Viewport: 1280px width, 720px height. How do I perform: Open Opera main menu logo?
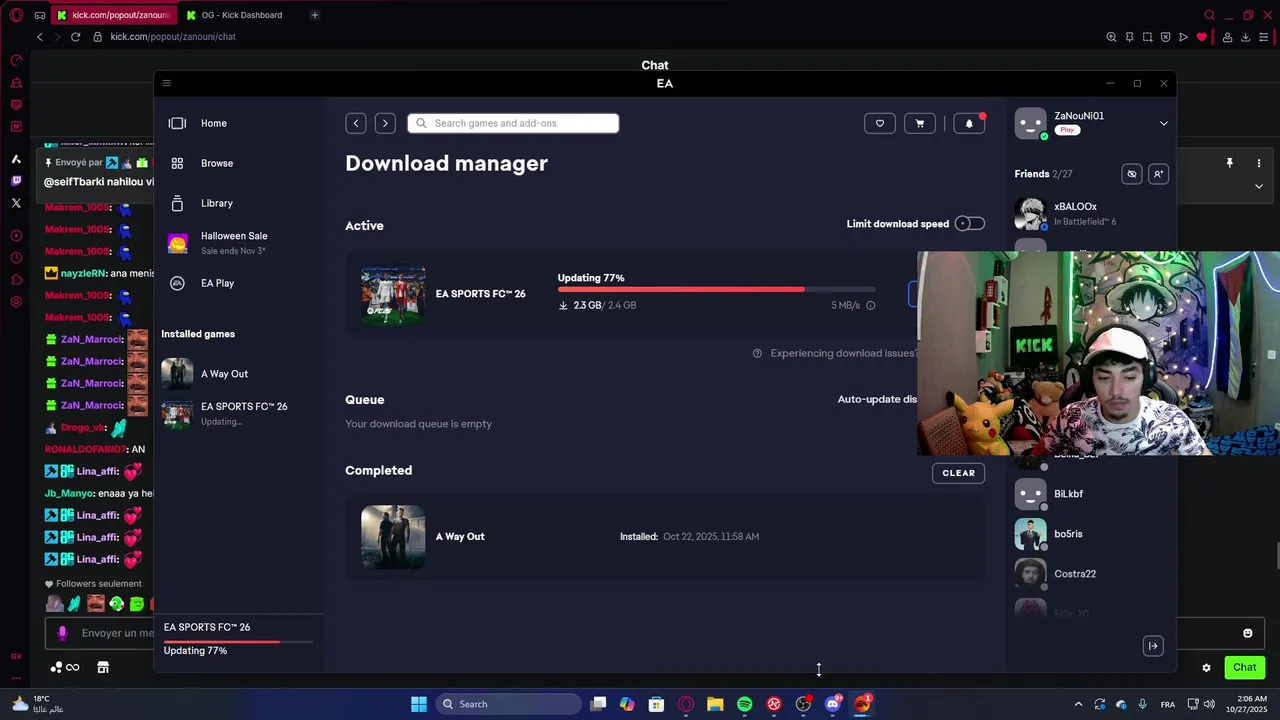tap(16, 15)
